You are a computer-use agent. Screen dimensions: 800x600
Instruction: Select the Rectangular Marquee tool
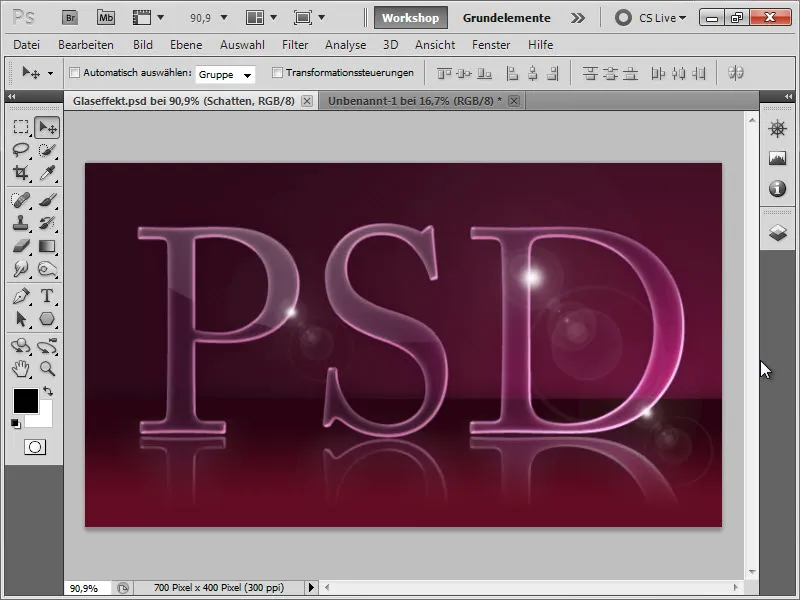pos(21,127)
